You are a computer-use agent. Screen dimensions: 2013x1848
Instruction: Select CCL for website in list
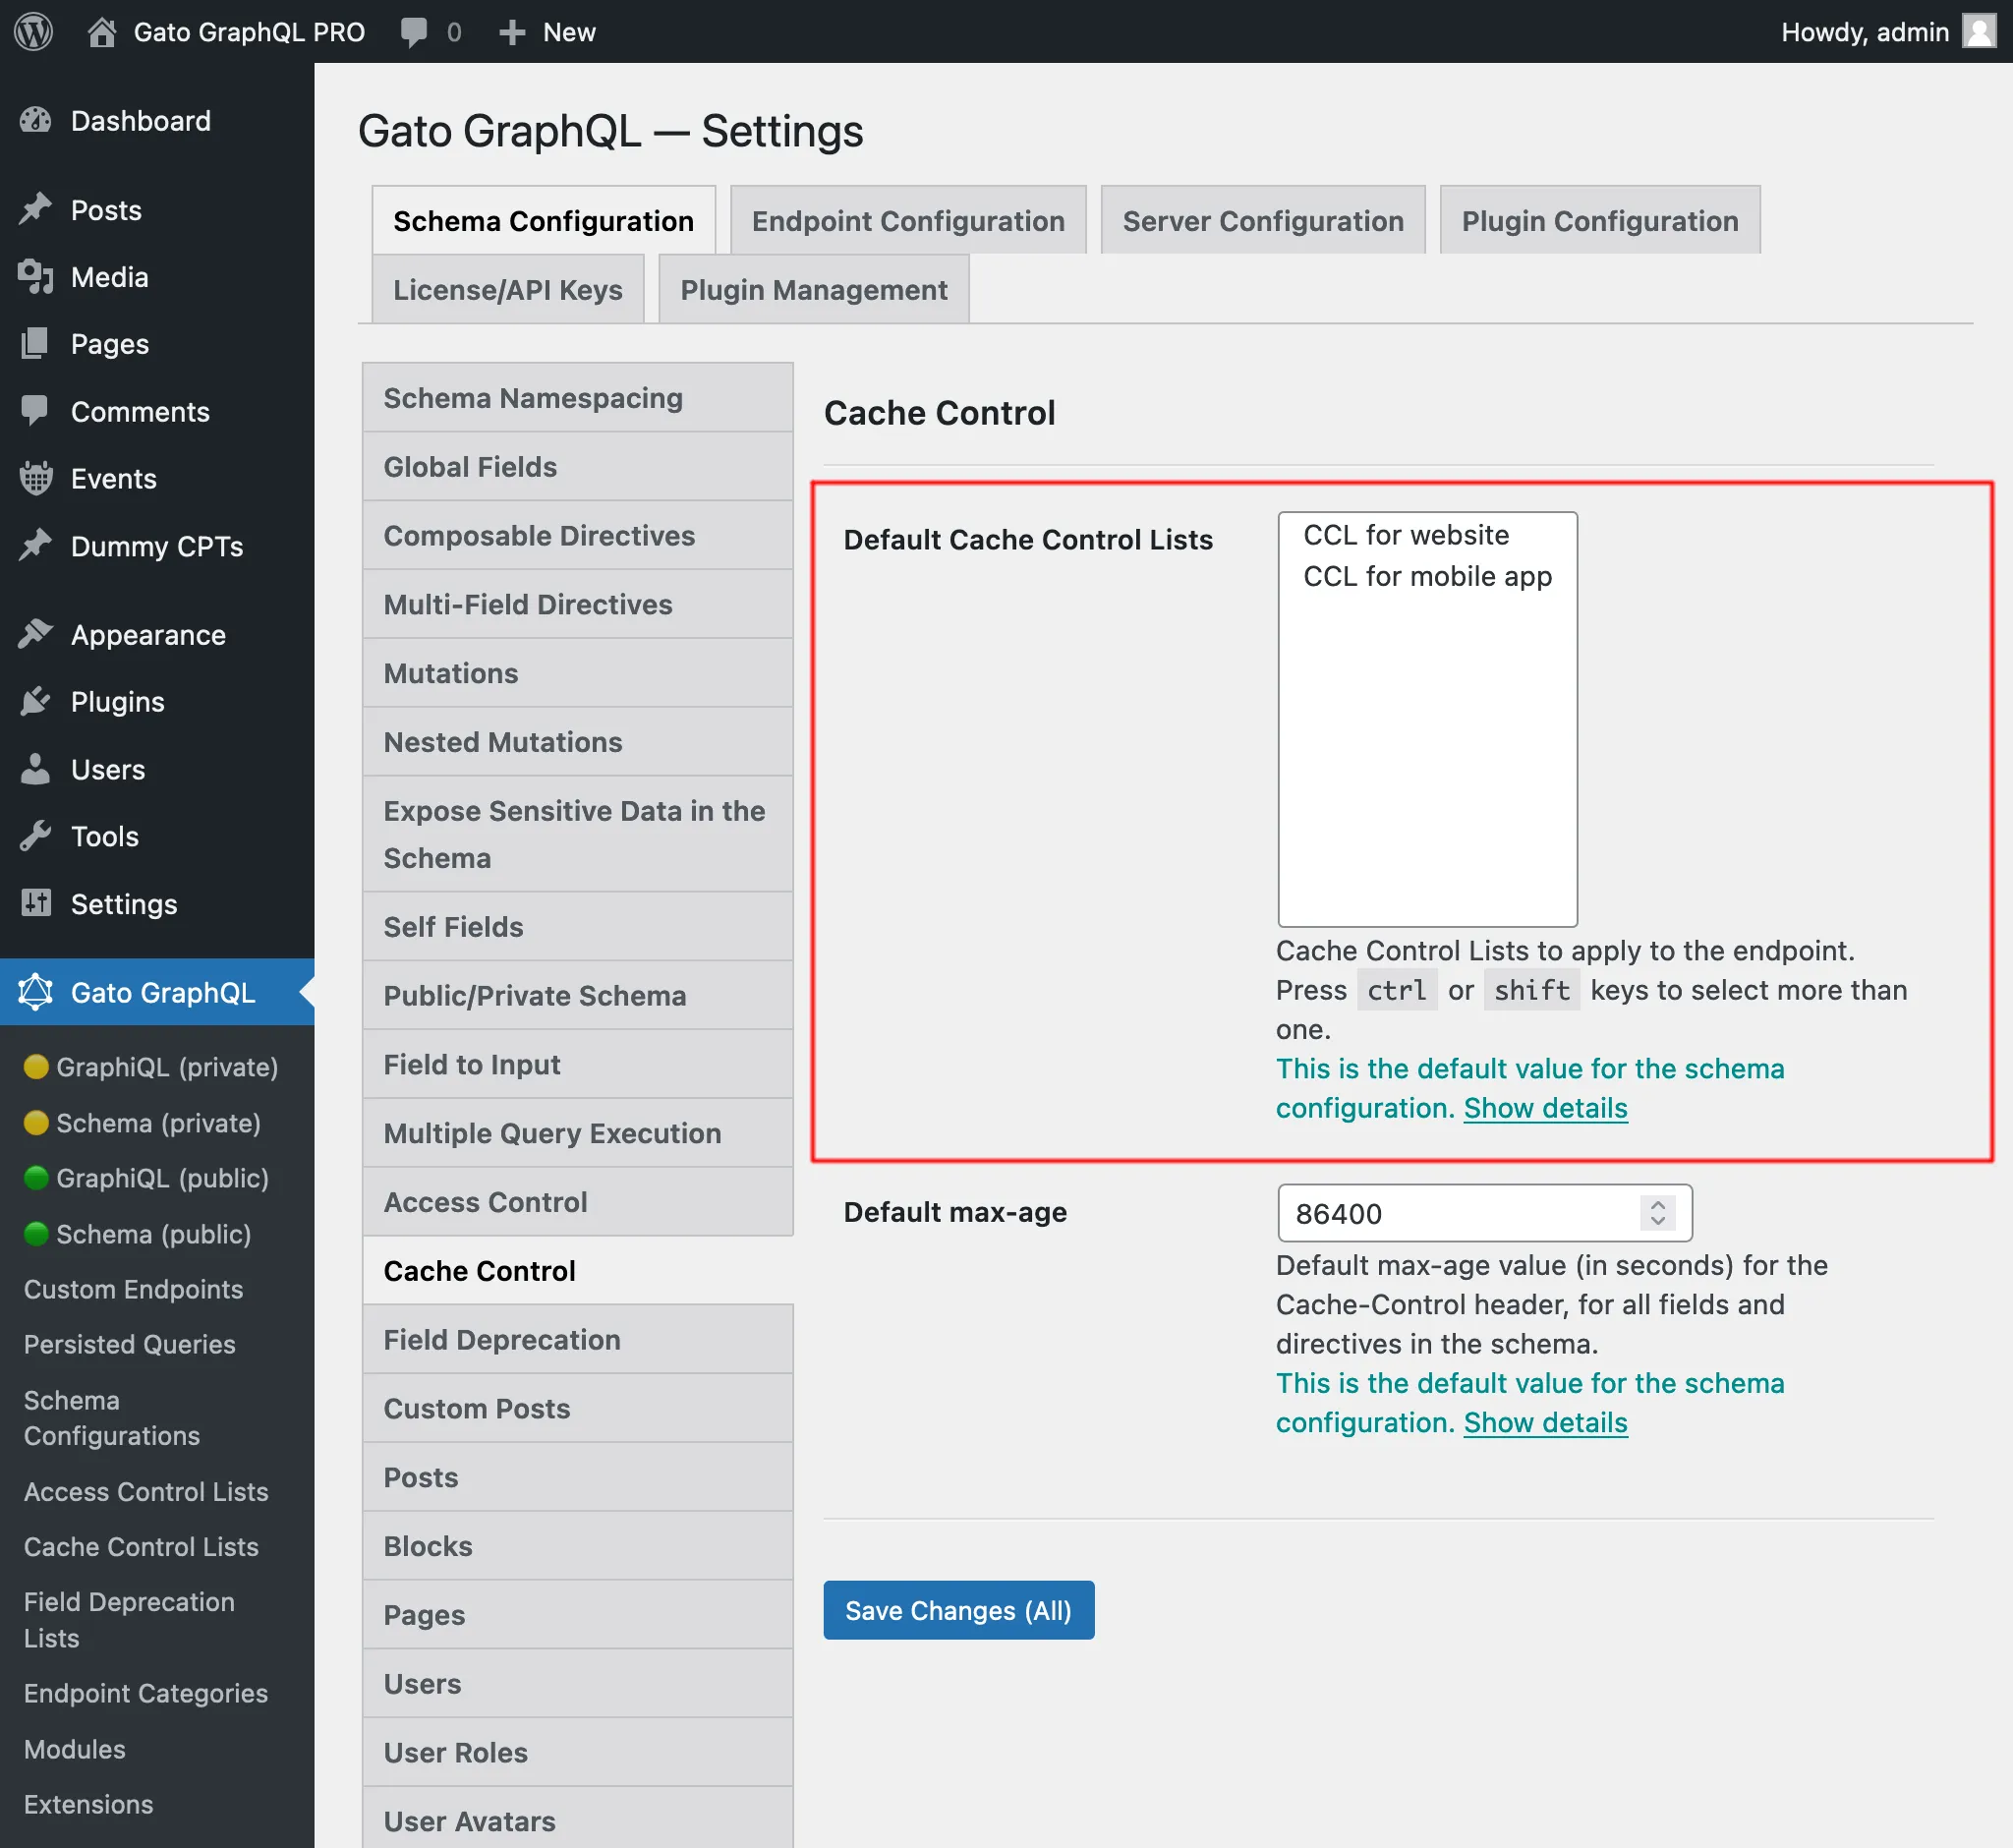coord(1427,535)
